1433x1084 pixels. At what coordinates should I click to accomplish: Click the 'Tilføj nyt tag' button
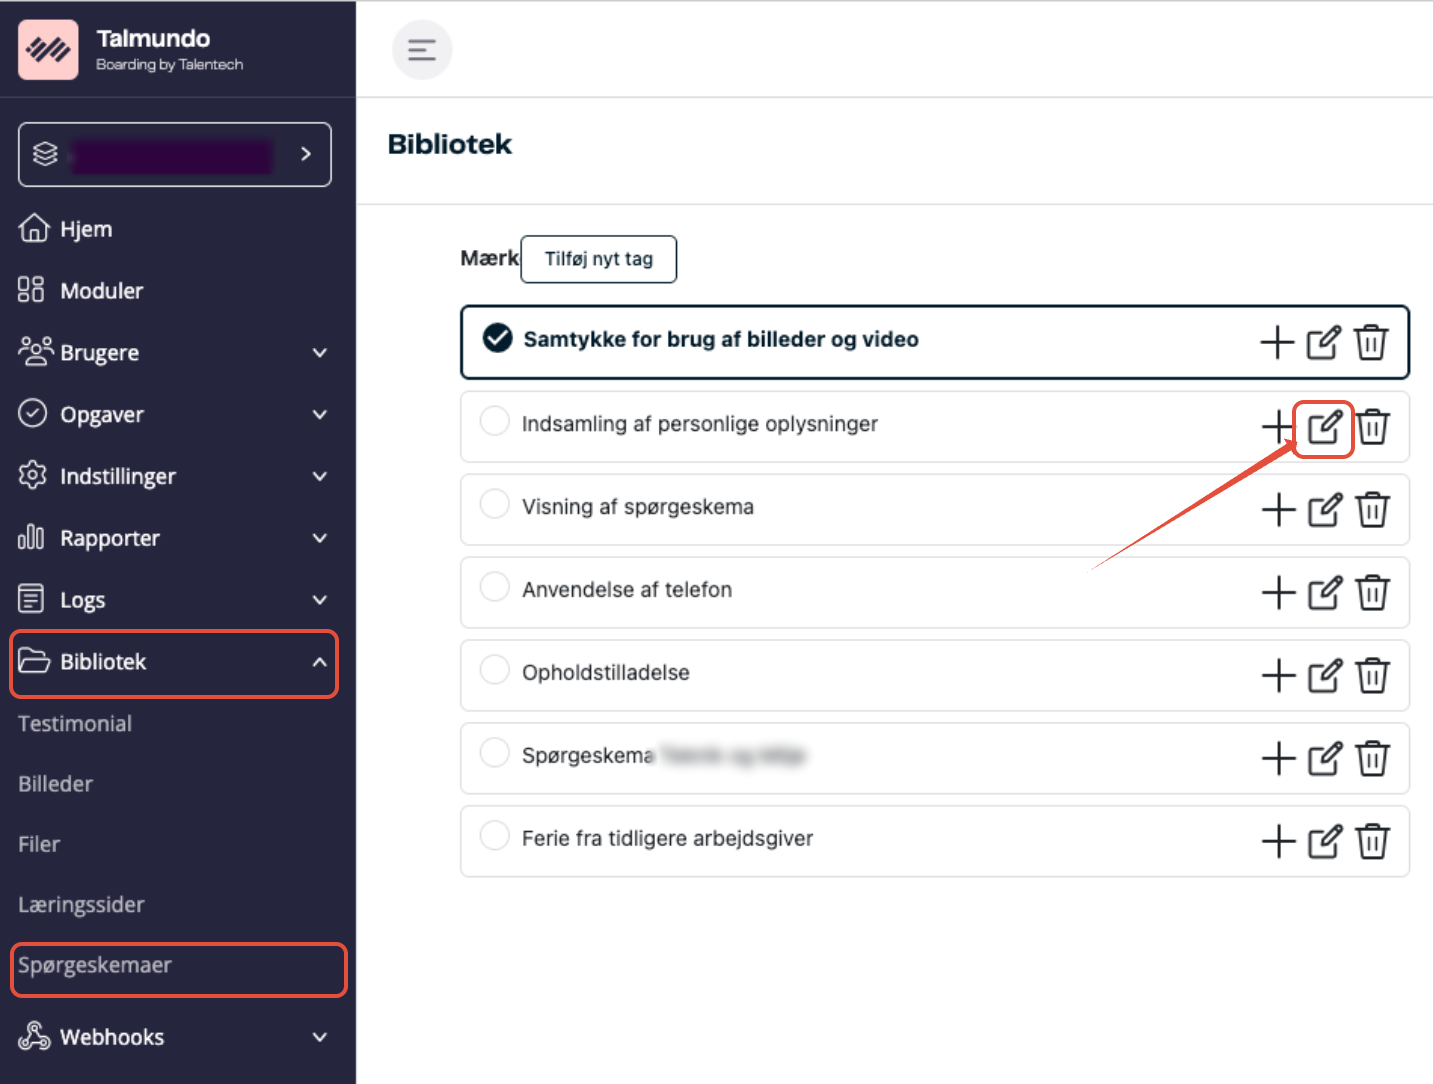598,259
